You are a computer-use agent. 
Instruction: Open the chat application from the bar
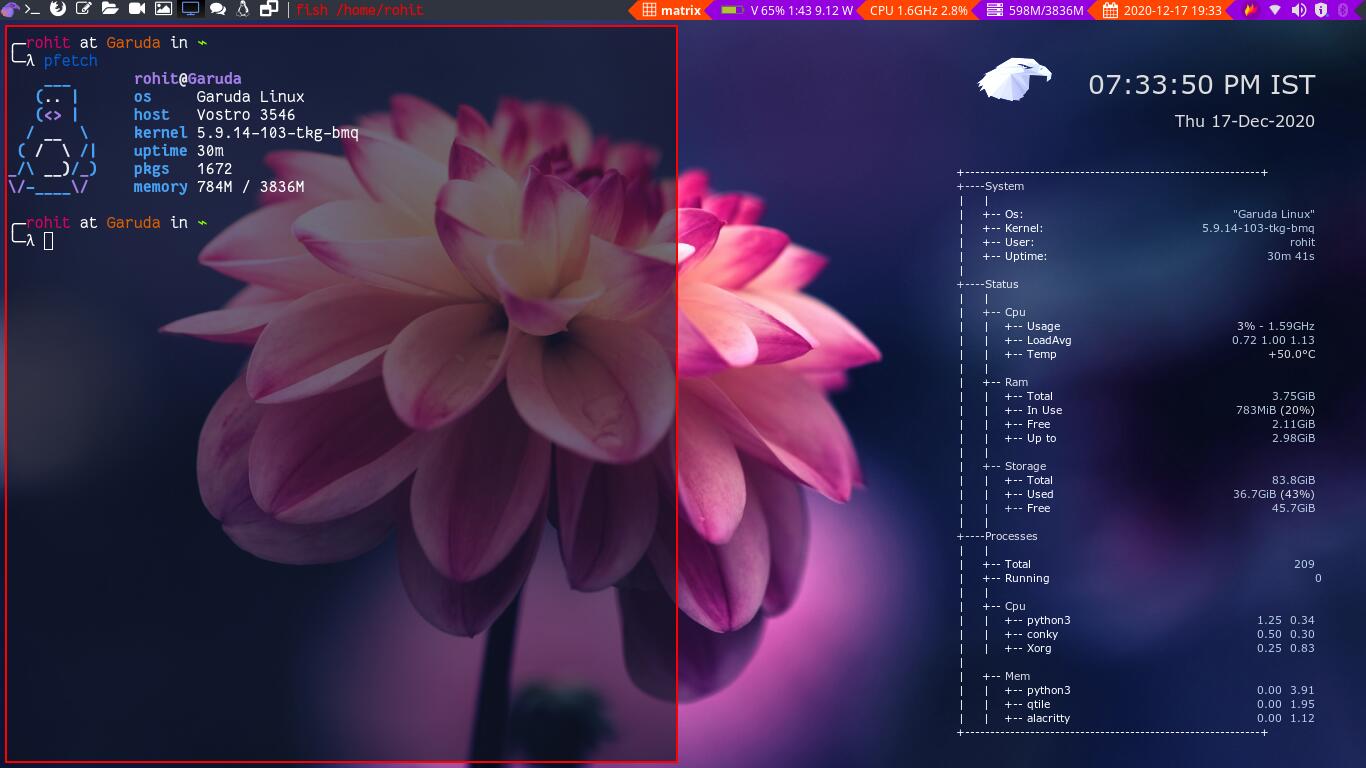tap(217, 8)
